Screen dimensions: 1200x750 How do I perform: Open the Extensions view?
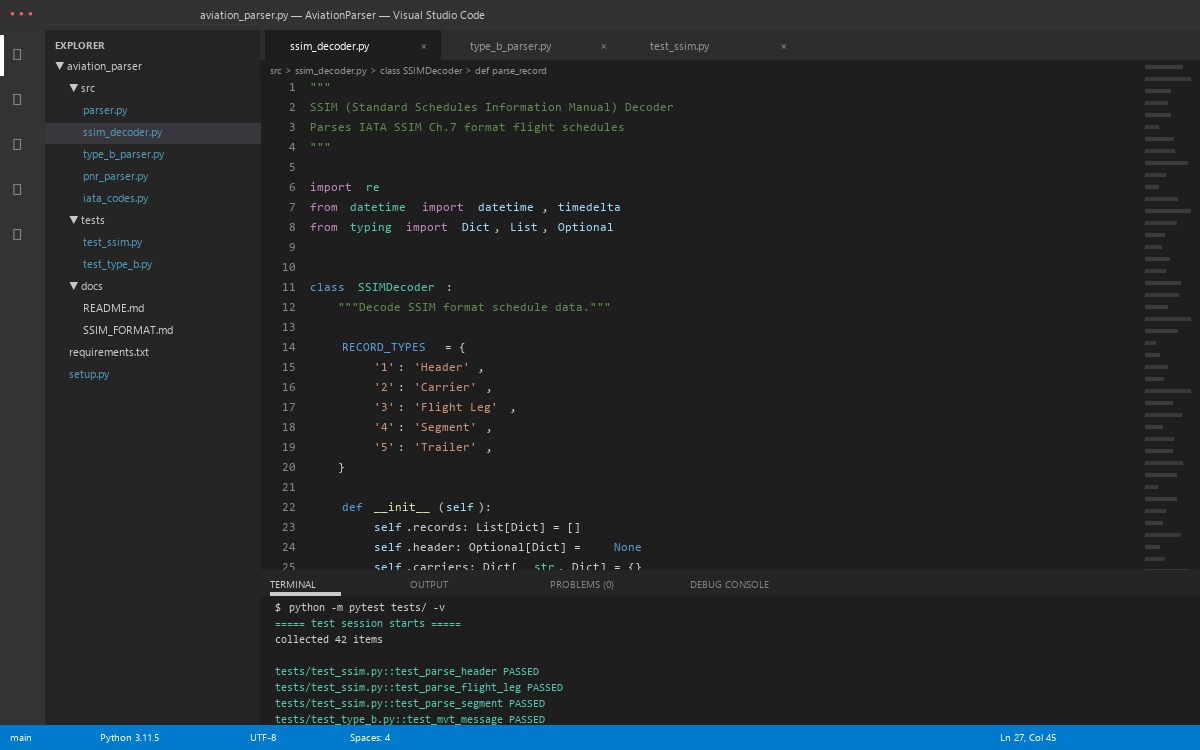click(16, 234)
